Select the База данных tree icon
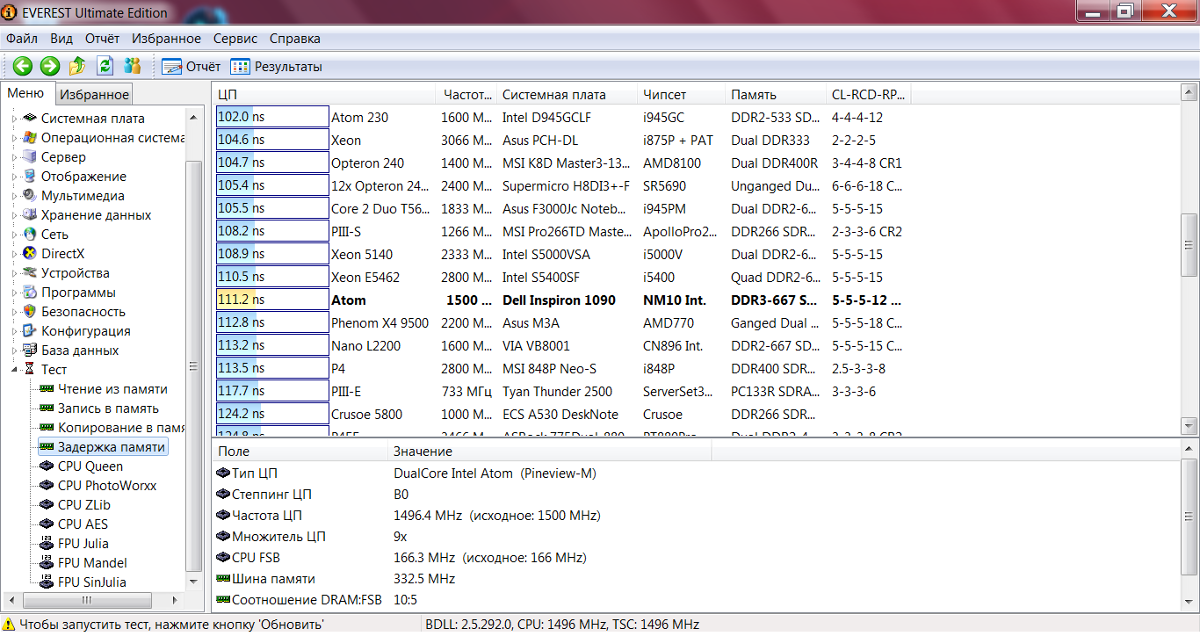This screenshot has width=1200, height=633. click(x=30, y=350)
